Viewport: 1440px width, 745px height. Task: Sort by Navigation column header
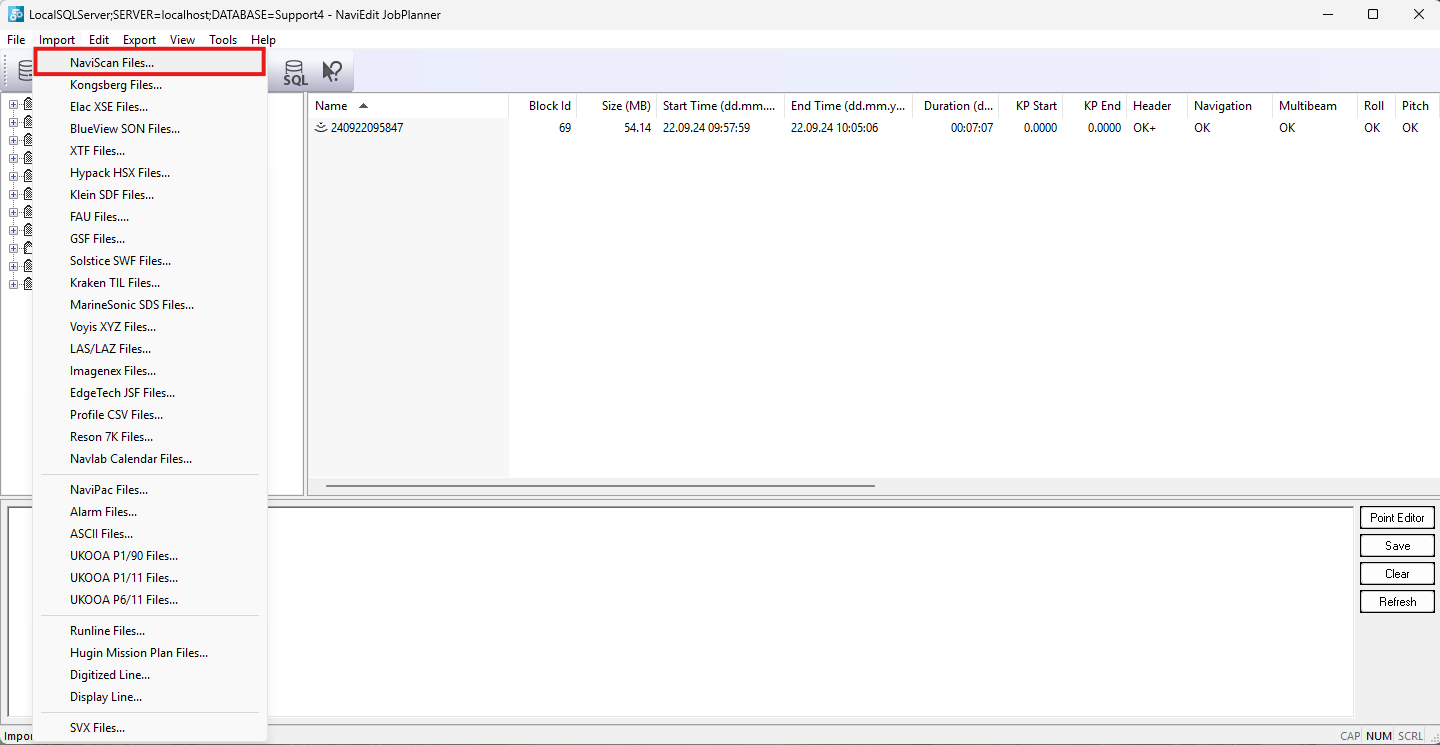[x=1230, y=106]
